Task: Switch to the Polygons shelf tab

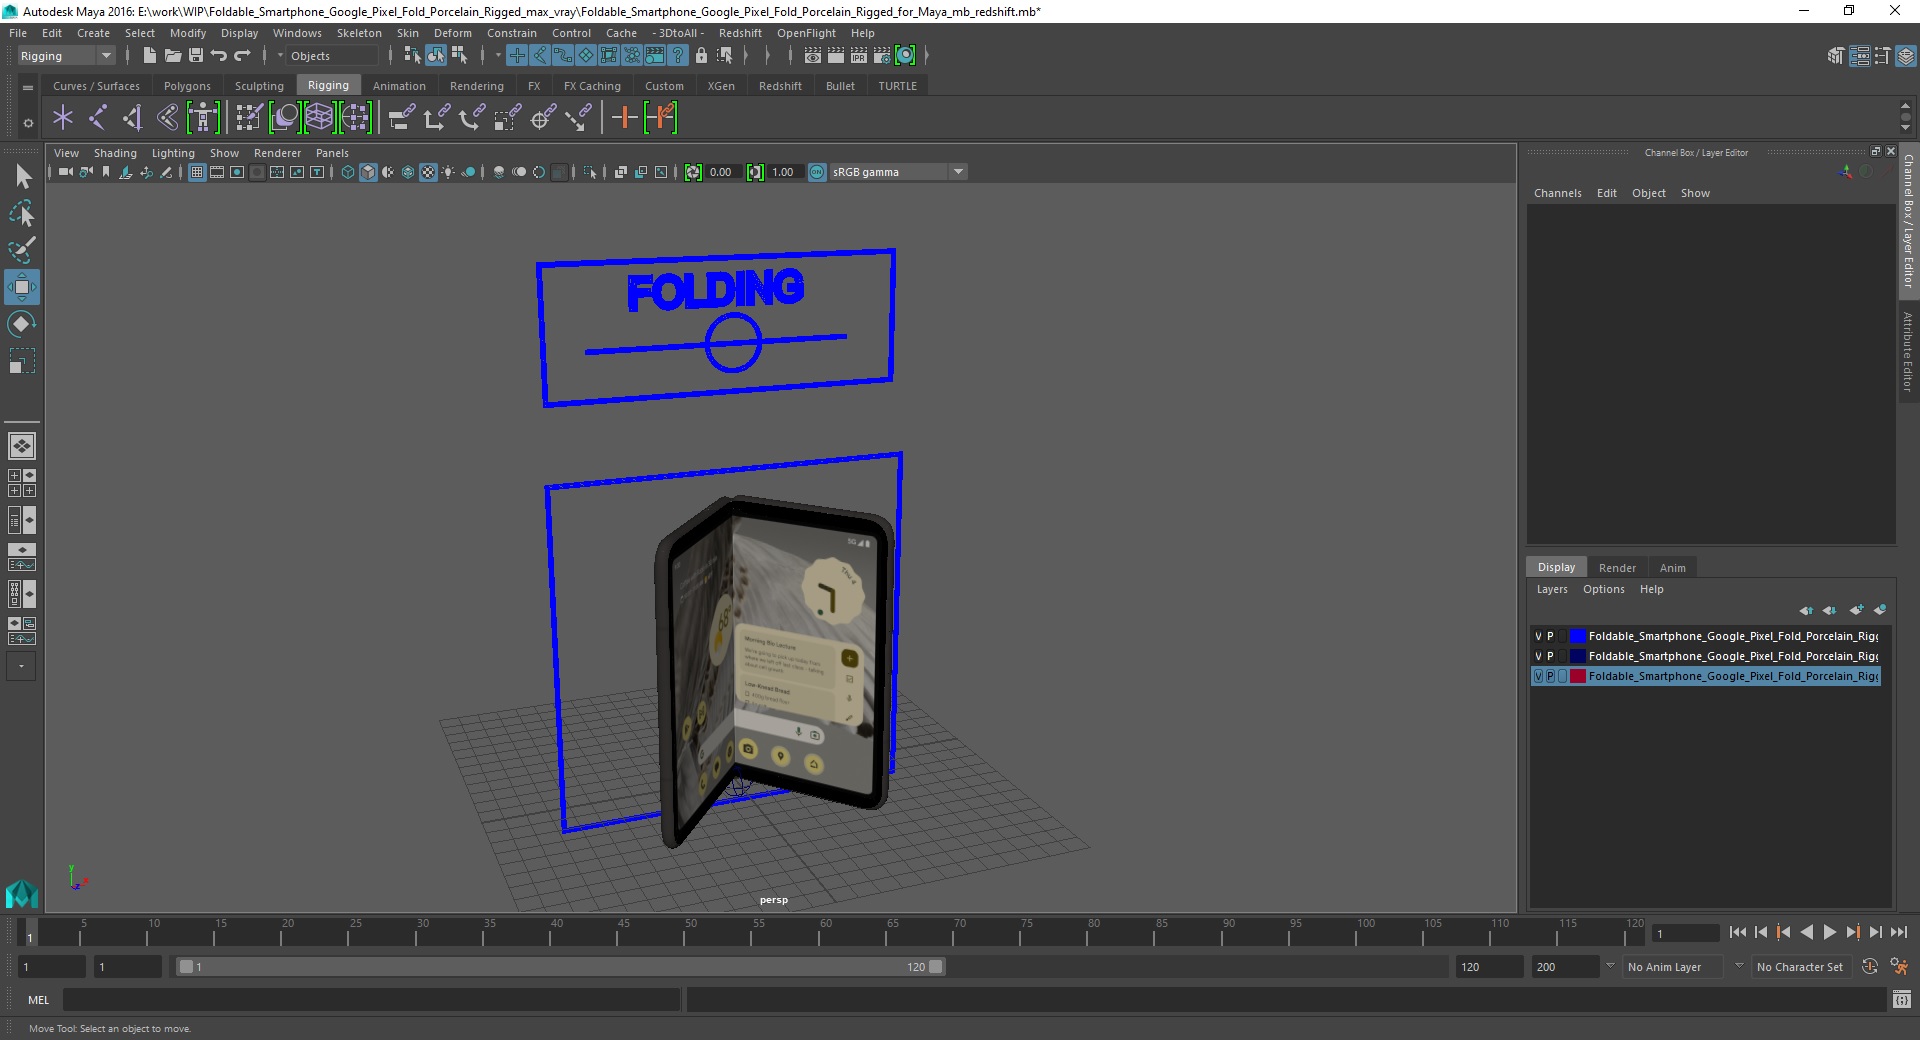Action: point(187,86)
